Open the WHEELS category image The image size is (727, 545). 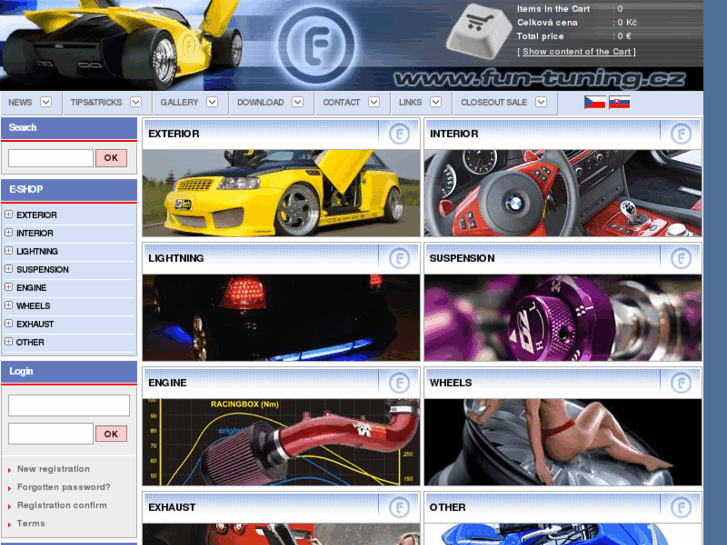coord(562,442)
